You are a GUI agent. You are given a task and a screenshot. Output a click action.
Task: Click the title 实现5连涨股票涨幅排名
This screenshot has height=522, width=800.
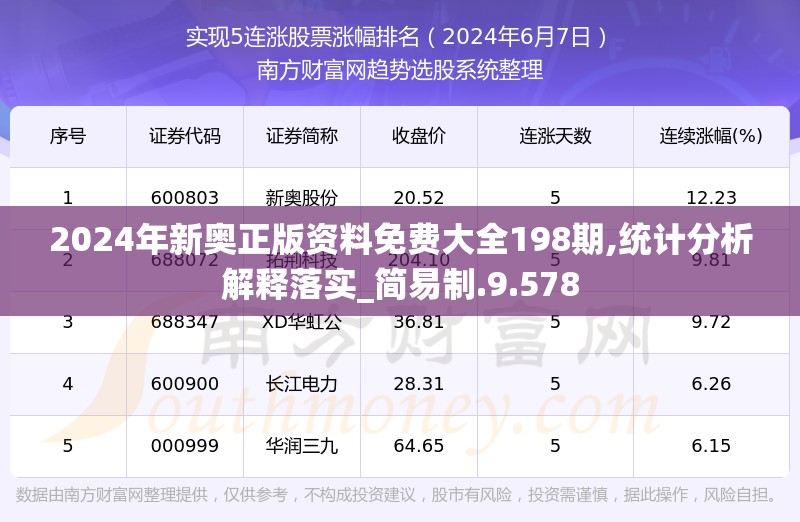point(303,37)
